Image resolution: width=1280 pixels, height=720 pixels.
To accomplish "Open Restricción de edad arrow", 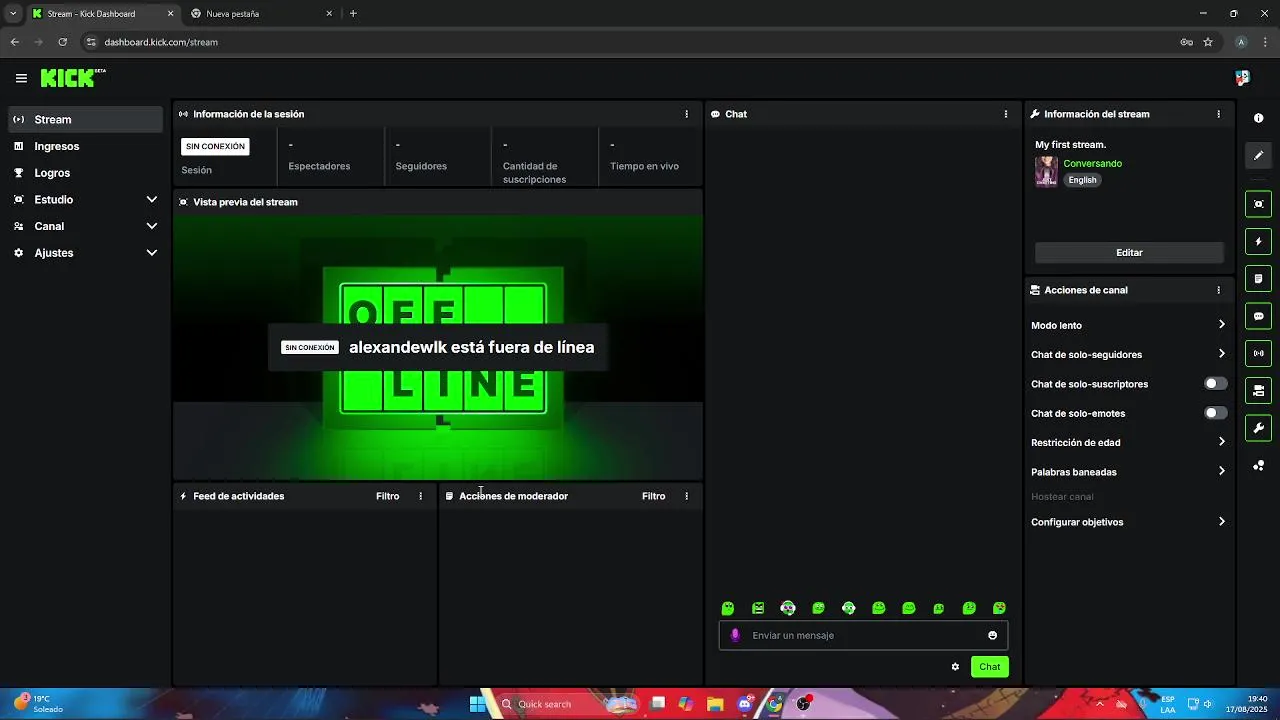I will 1221,442.
